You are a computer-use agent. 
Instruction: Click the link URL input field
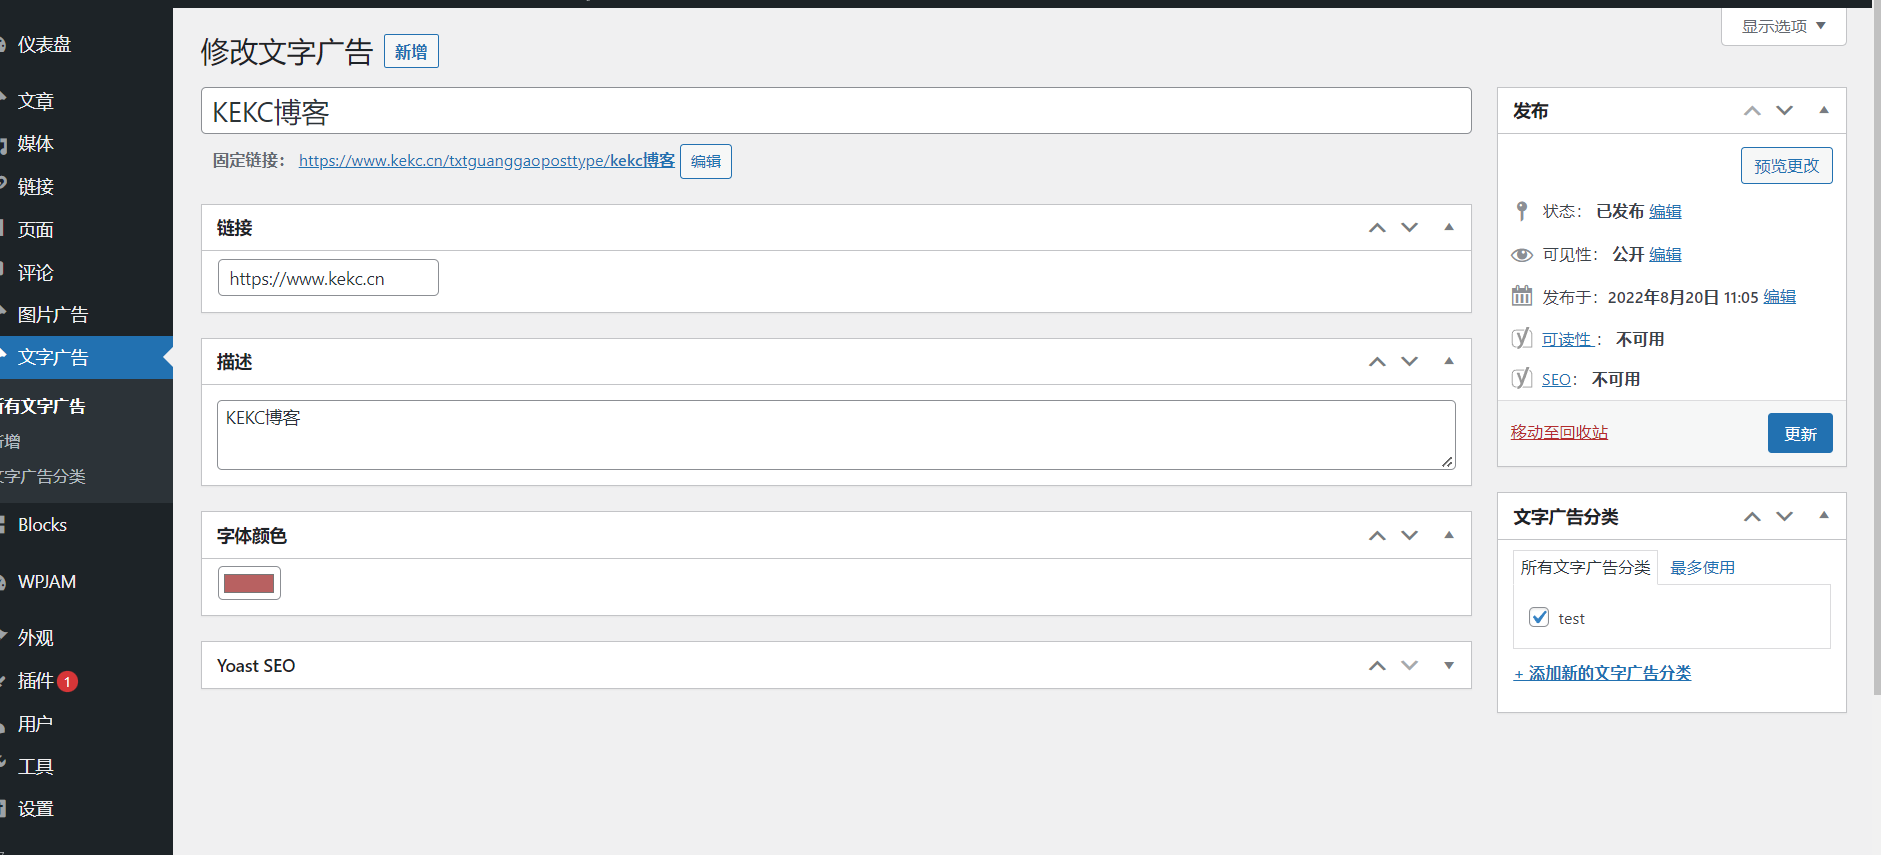pos(328,278)
